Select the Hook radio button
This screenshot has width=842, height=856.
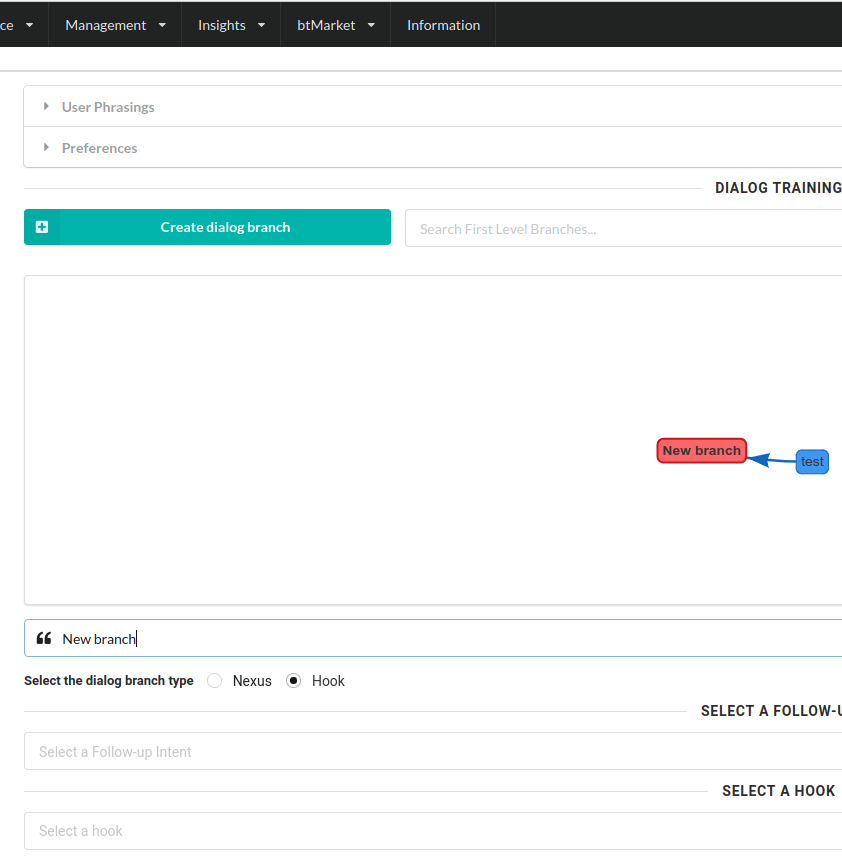(294, 681)
